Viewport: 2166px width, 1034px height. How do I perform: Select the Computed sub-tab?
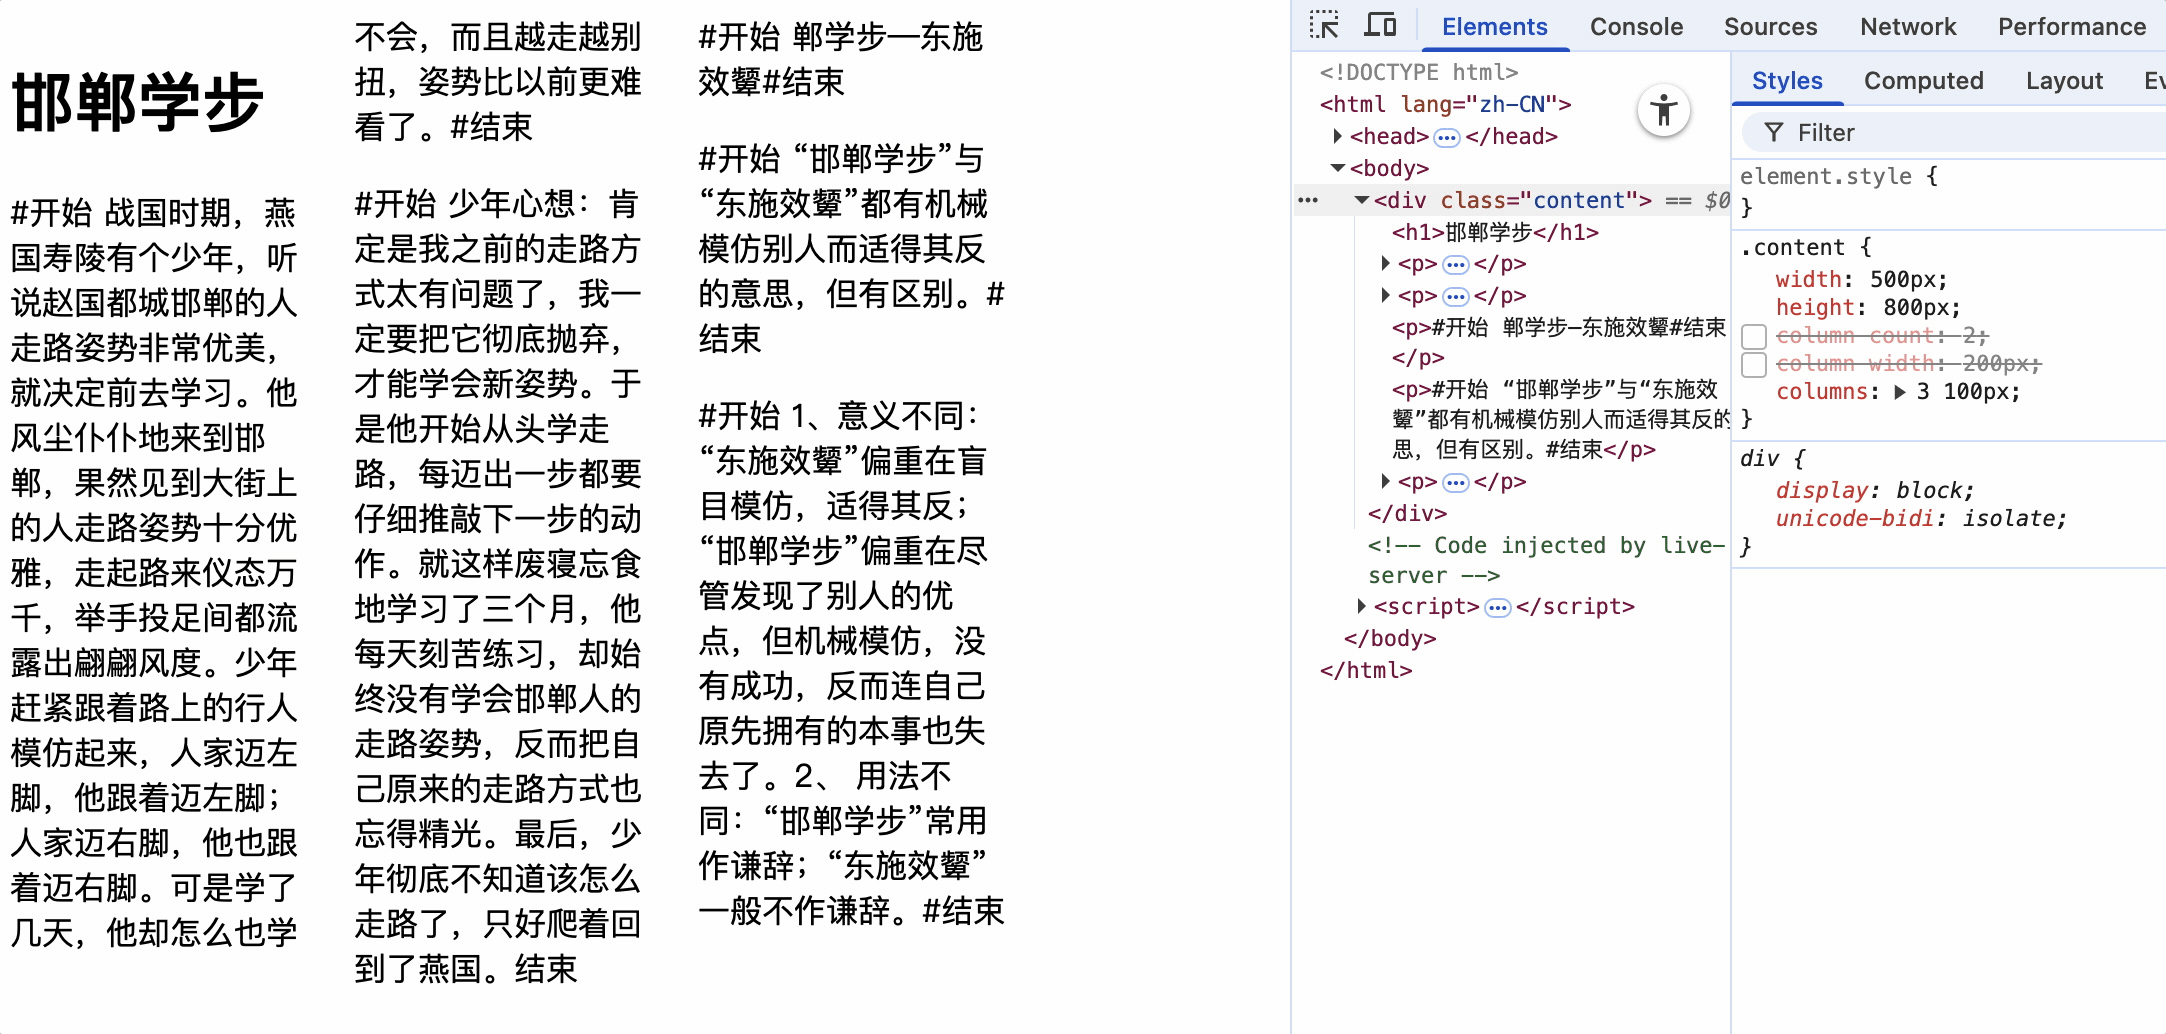(1923, 81)
